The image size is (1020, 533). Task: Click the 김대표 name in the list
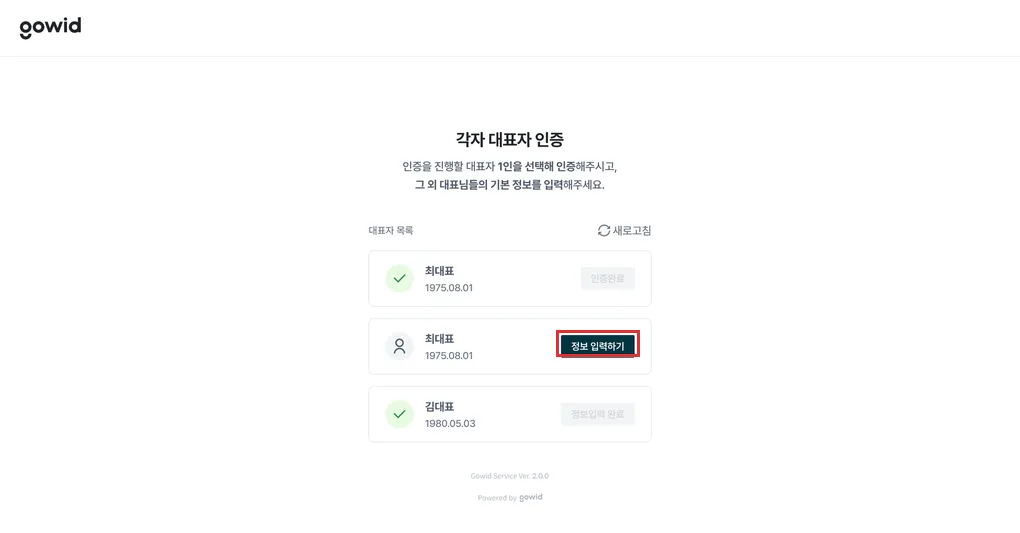tap(440, 407)
